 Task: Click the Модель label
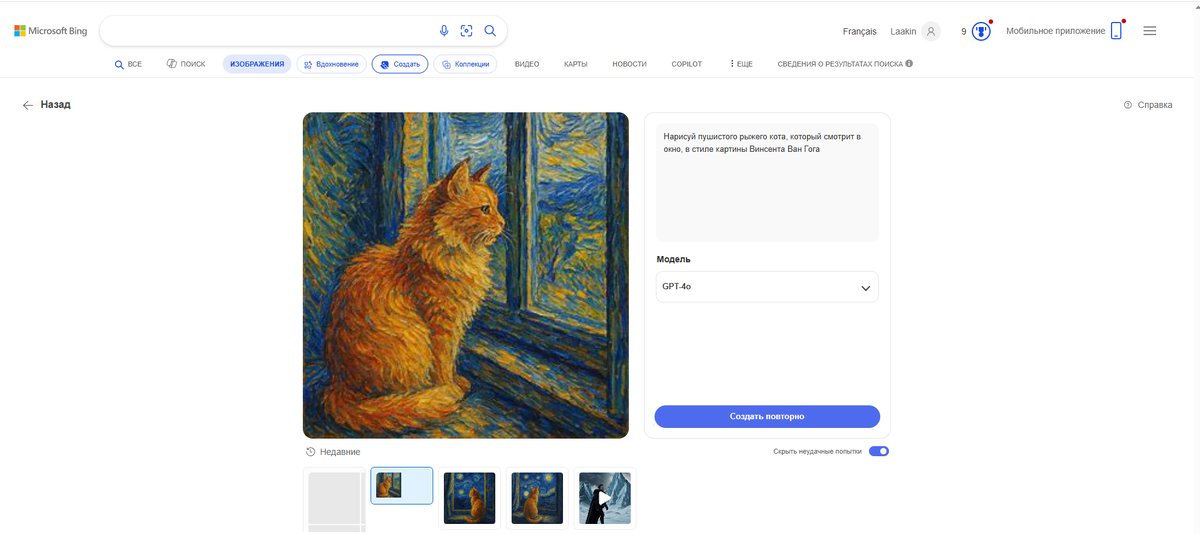[673, 259]
